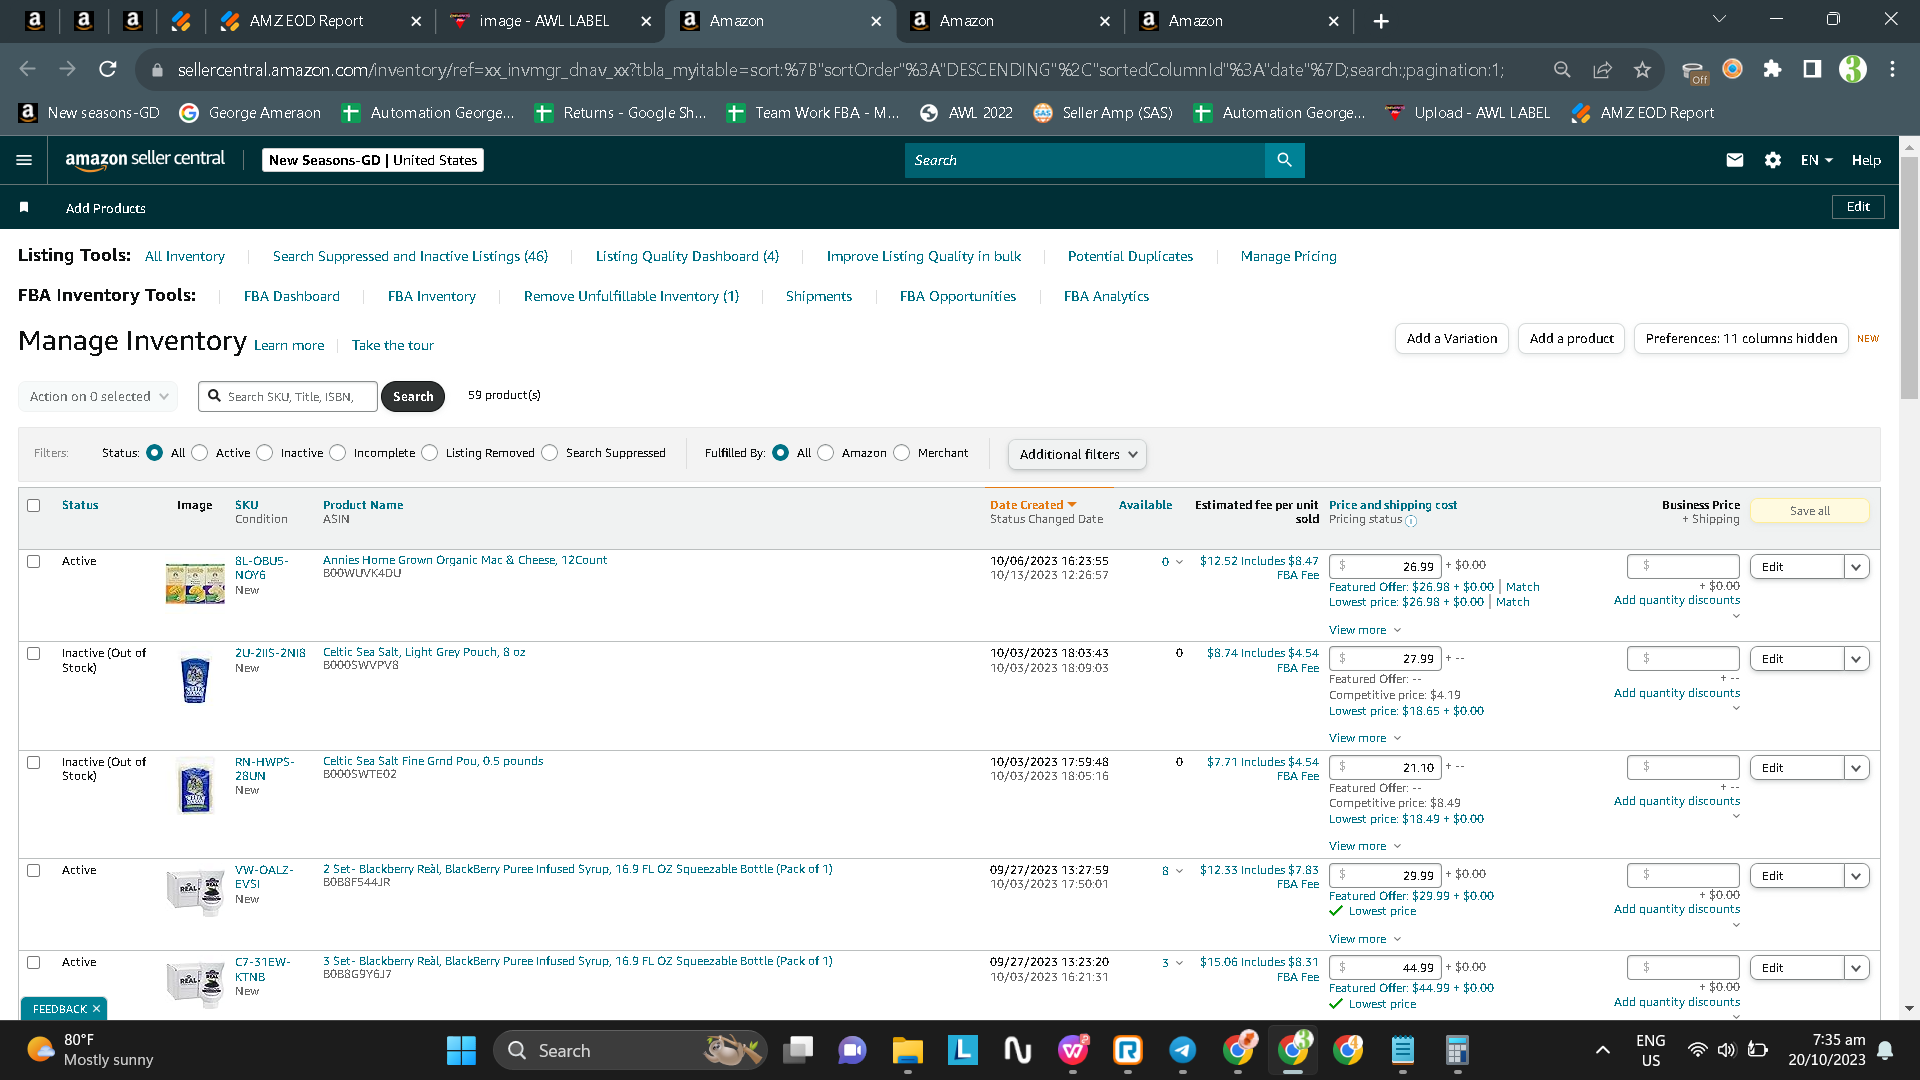
Task: Open the settings gear icon
Action: (1773, 160)
